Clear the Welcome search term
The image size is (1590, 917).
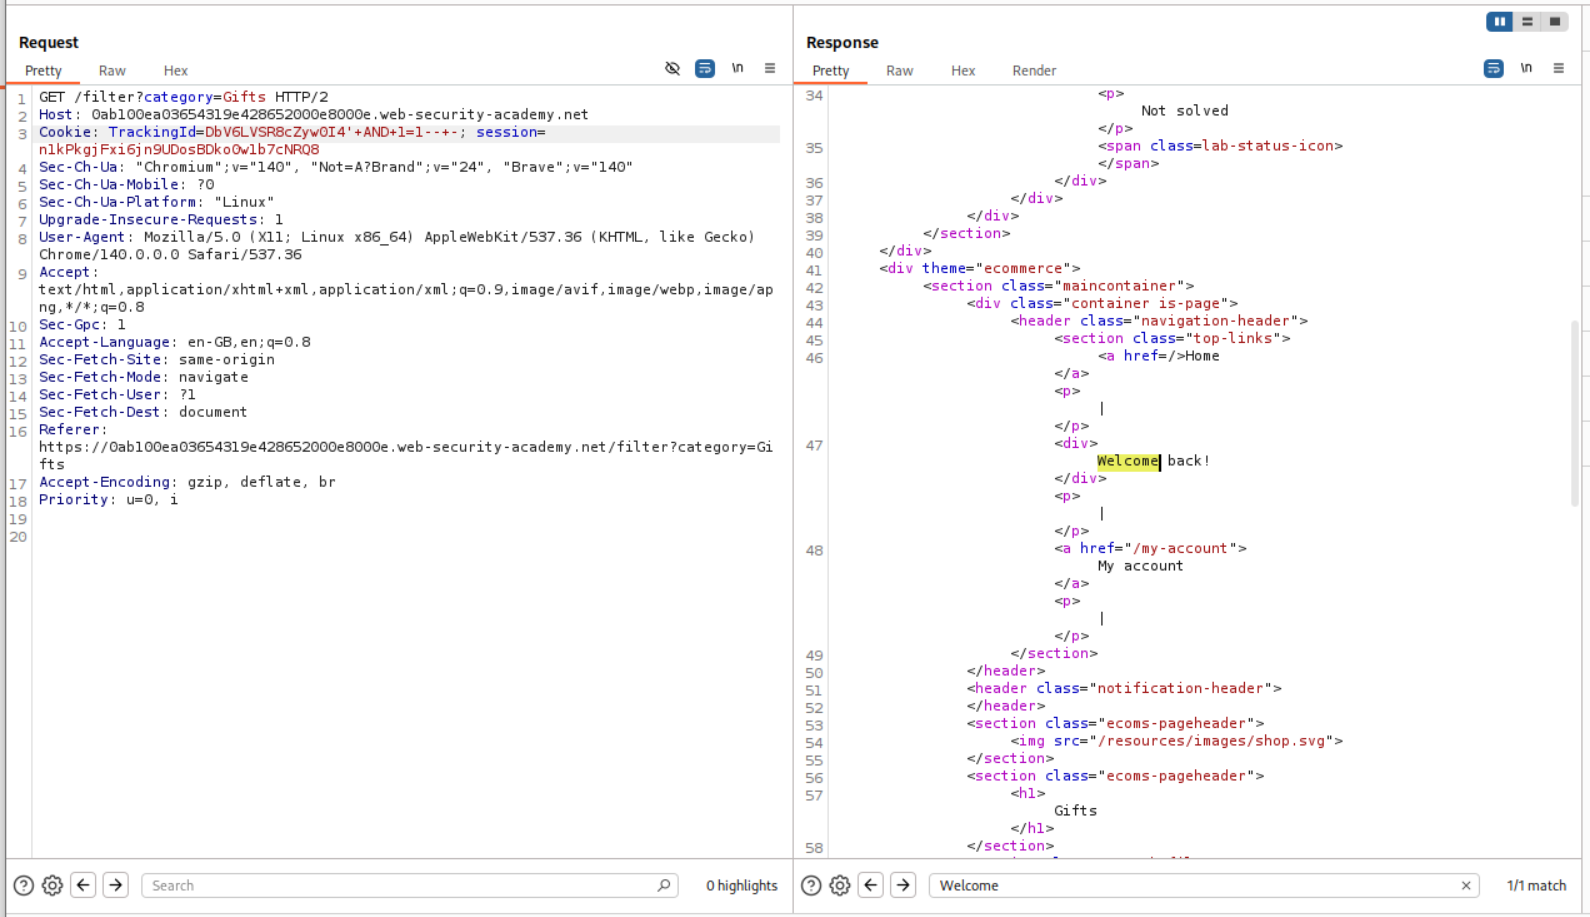click(1466, 885)
